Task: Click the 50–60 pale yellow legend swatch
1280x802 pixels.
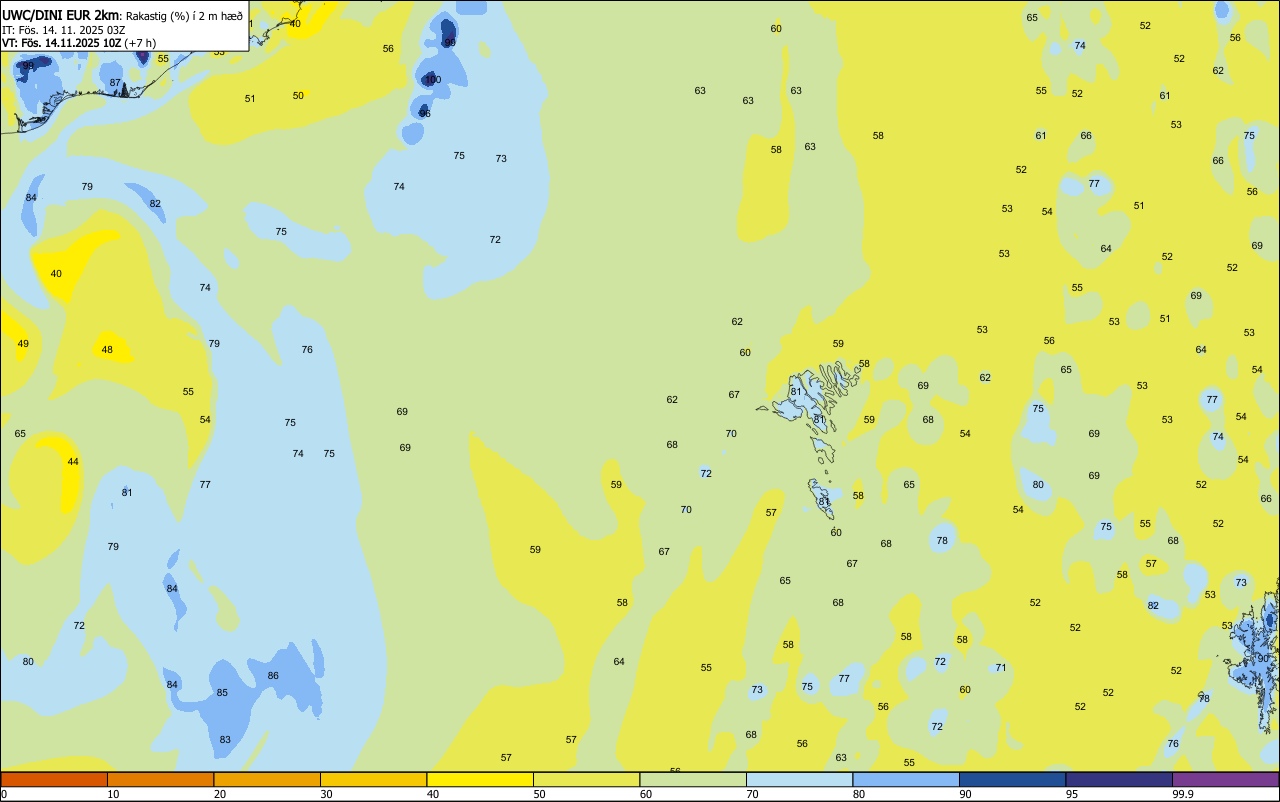Action: point(586,779)
